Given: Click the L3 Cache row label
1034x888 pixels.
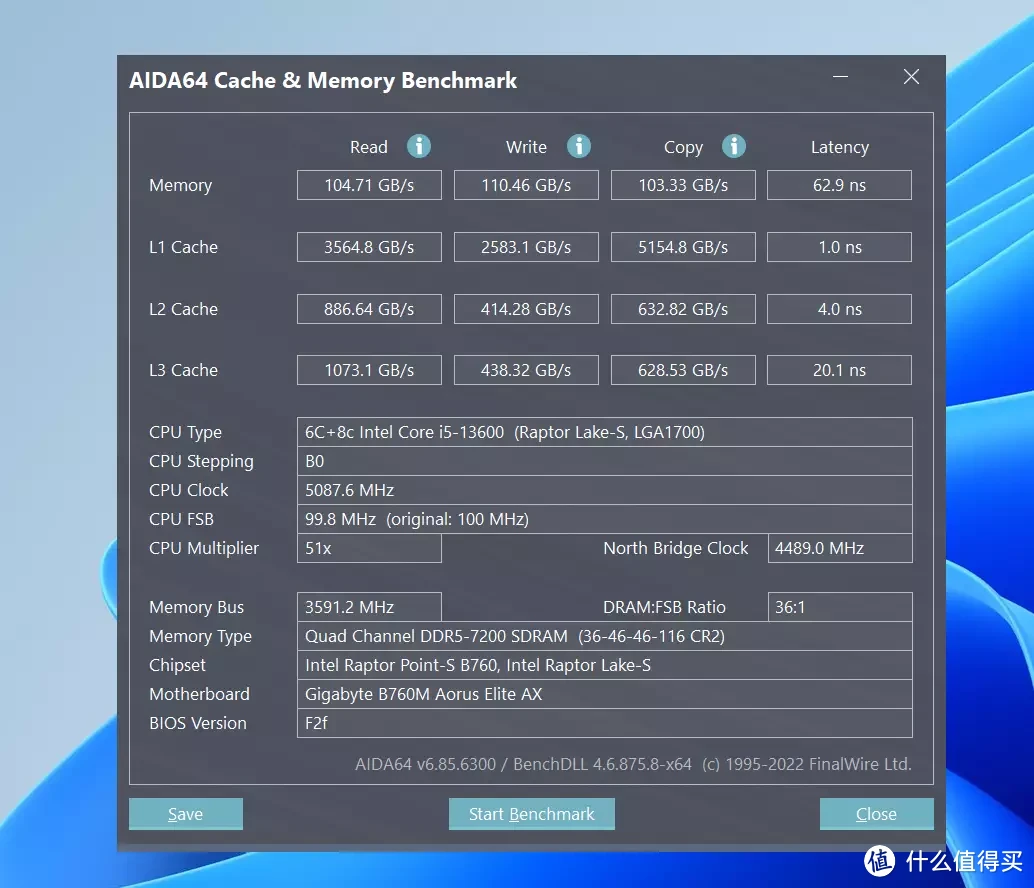Looking at the screenshot, I should click(x=183, y=370).
